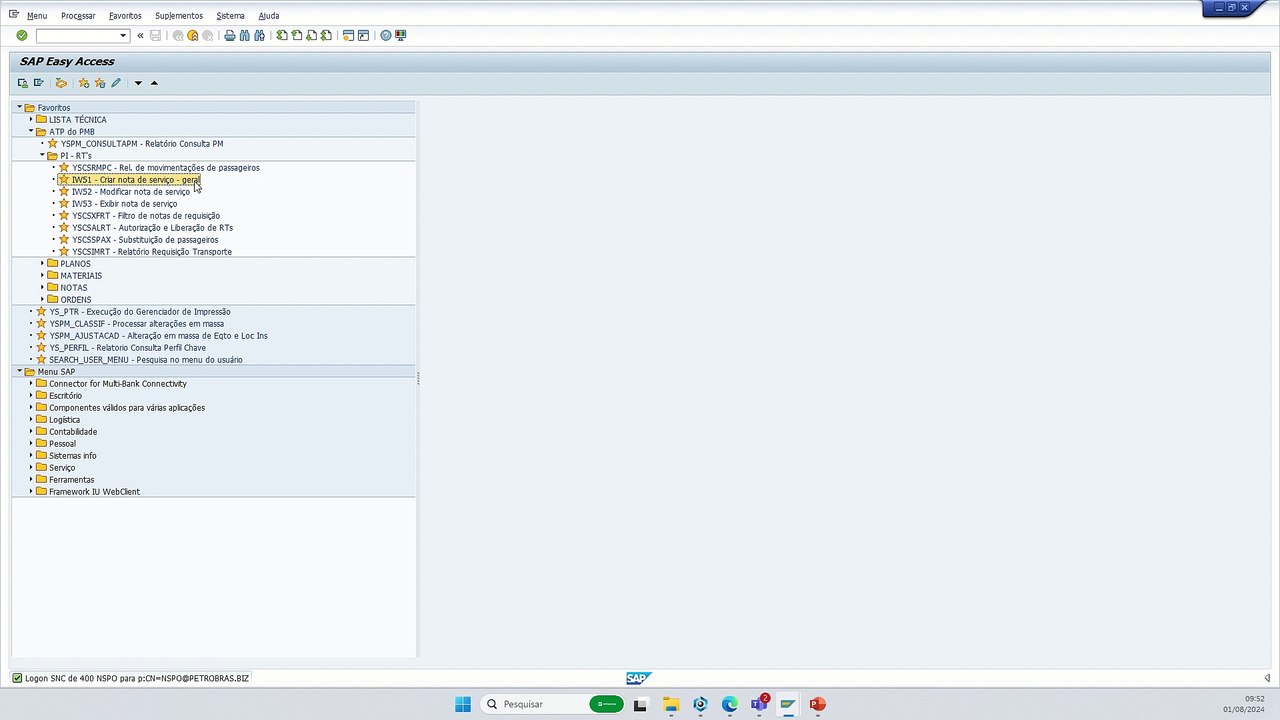Select YSCSIMRT - Relatório Requisição Transporte

152,252
